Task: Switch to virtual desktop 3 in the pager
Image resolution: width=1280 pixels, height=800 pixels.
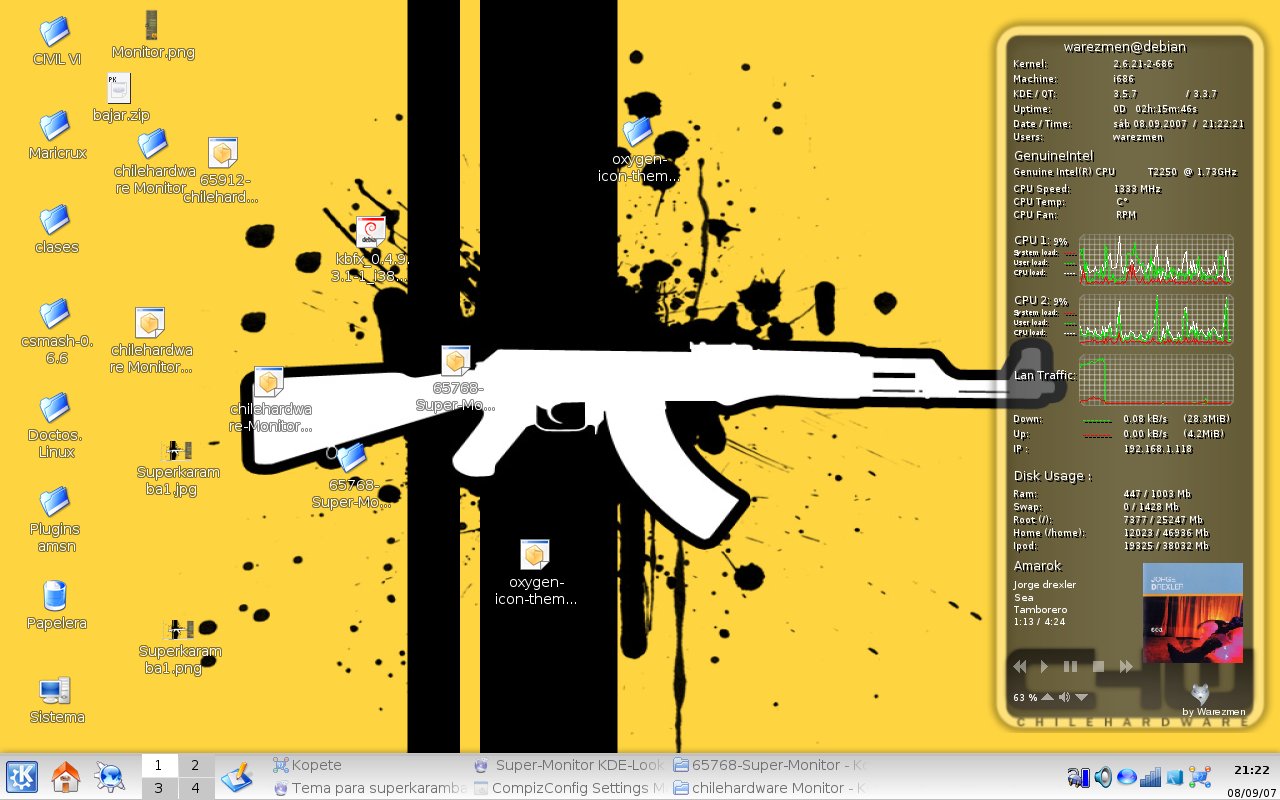Action: click(159, 788)
